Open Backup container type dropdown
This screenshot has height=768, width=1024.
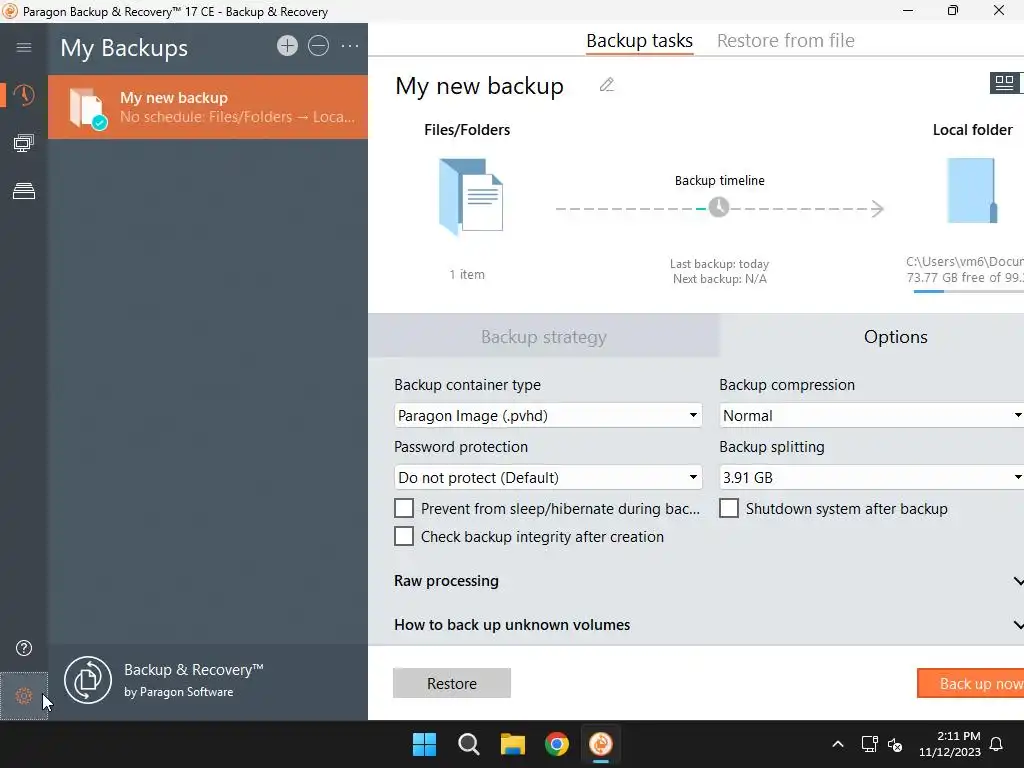coord(548,415)
